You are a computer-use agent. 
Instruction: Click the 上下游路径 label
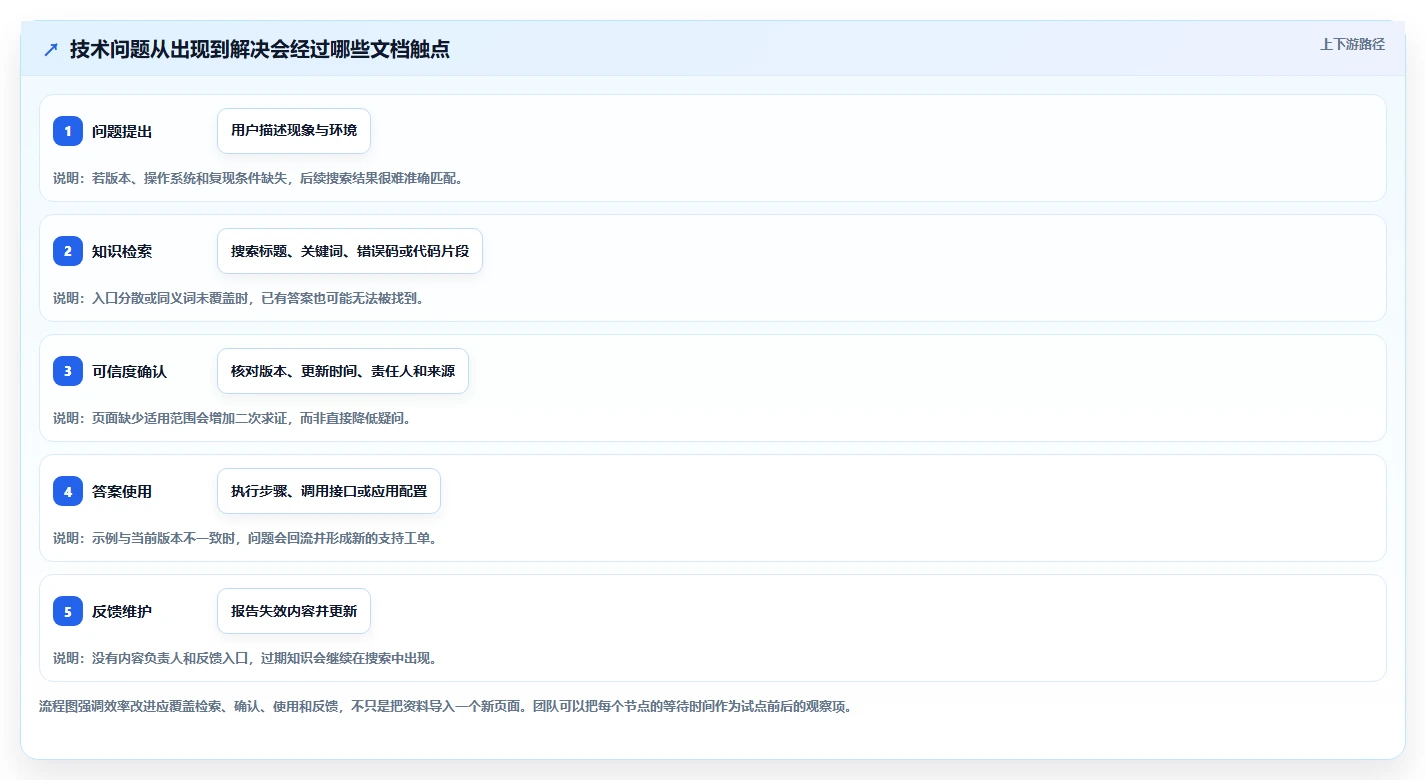(x=1352, y=44)
